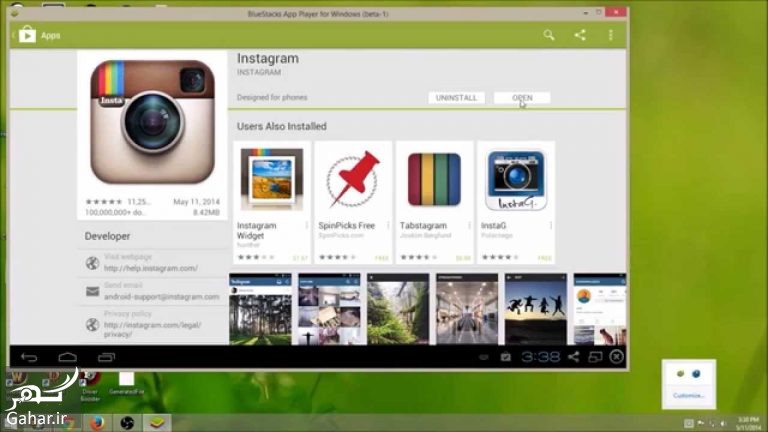Open the Instagram Widget app card
The width and height of the screenshot is (768, 432).
point(272,203)
